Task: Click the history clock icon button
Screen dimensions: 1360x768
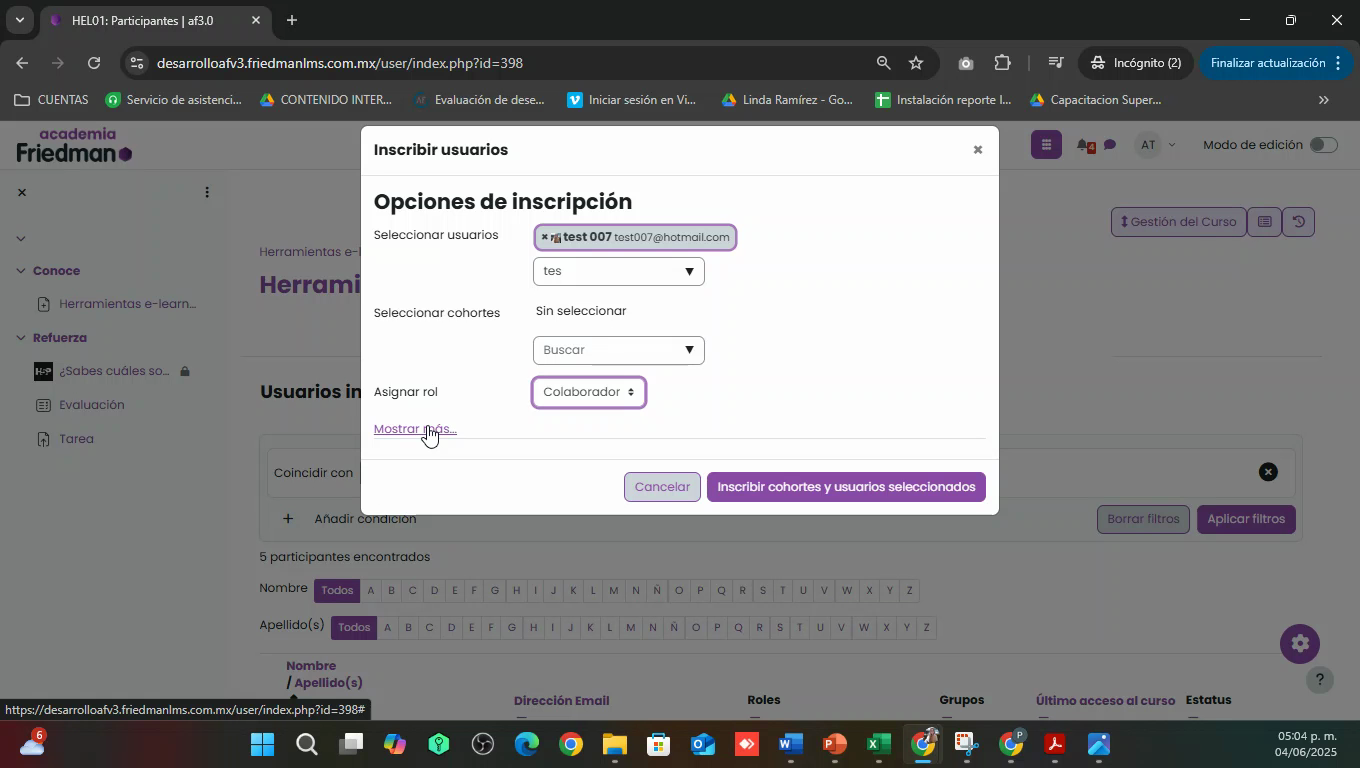Action: [1298, 222]
